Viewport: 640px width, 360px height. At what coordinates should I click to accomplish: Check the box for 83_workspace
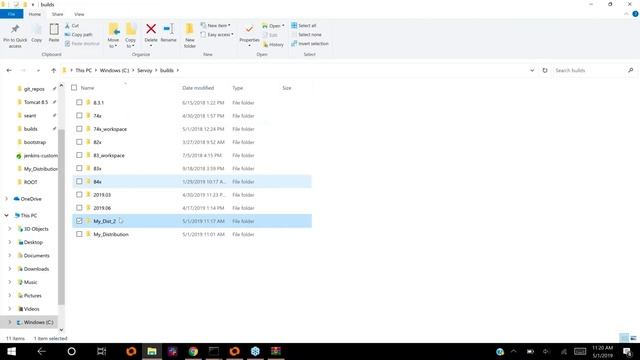click(x=79, y=155)
